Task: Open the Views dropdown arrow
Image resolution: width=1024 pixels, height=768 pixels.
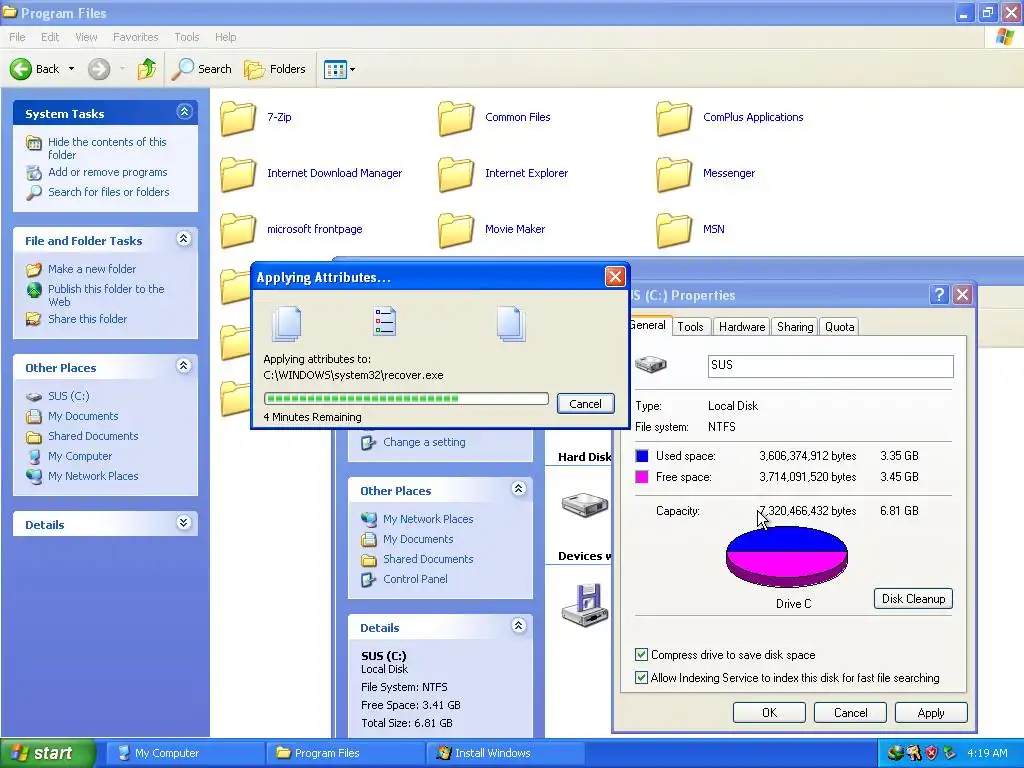Action: 353,69
